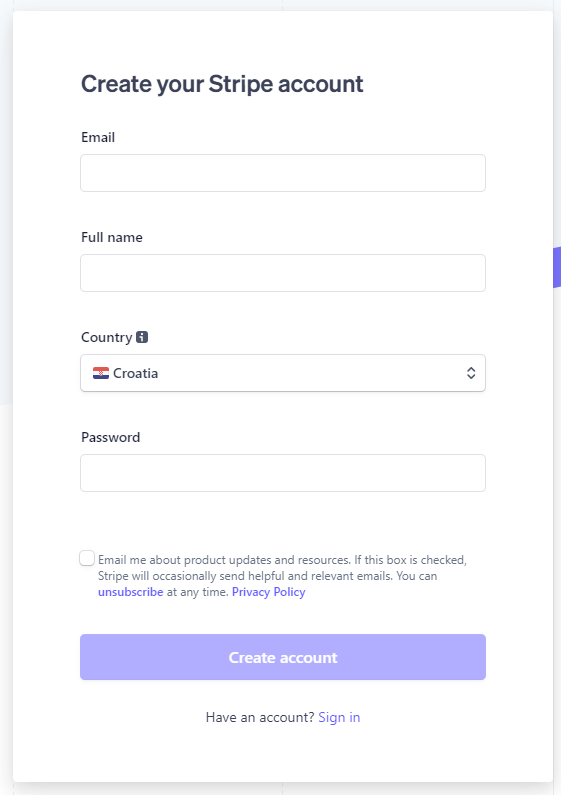This screenshot has height=795, width=561.
Task: Focus the Email input field
Action: (283, 173)
